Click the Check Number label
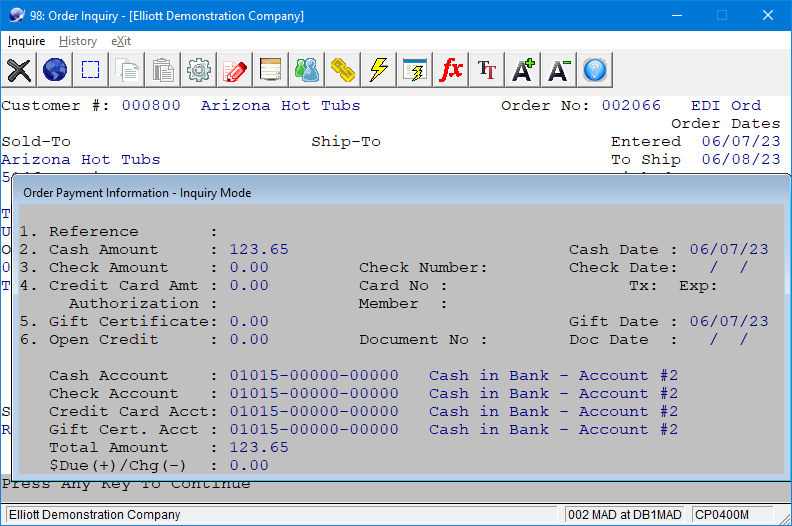 pos(423,267)
